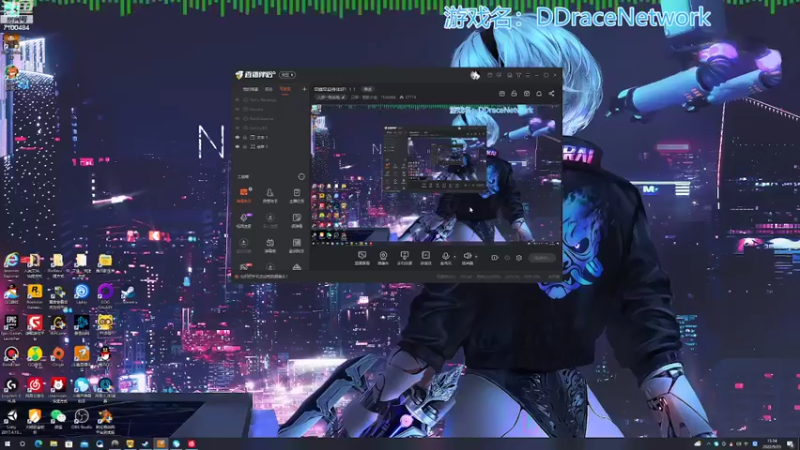
Task: Click the share icon at top right of preview
Action: [x=552, y=93]
